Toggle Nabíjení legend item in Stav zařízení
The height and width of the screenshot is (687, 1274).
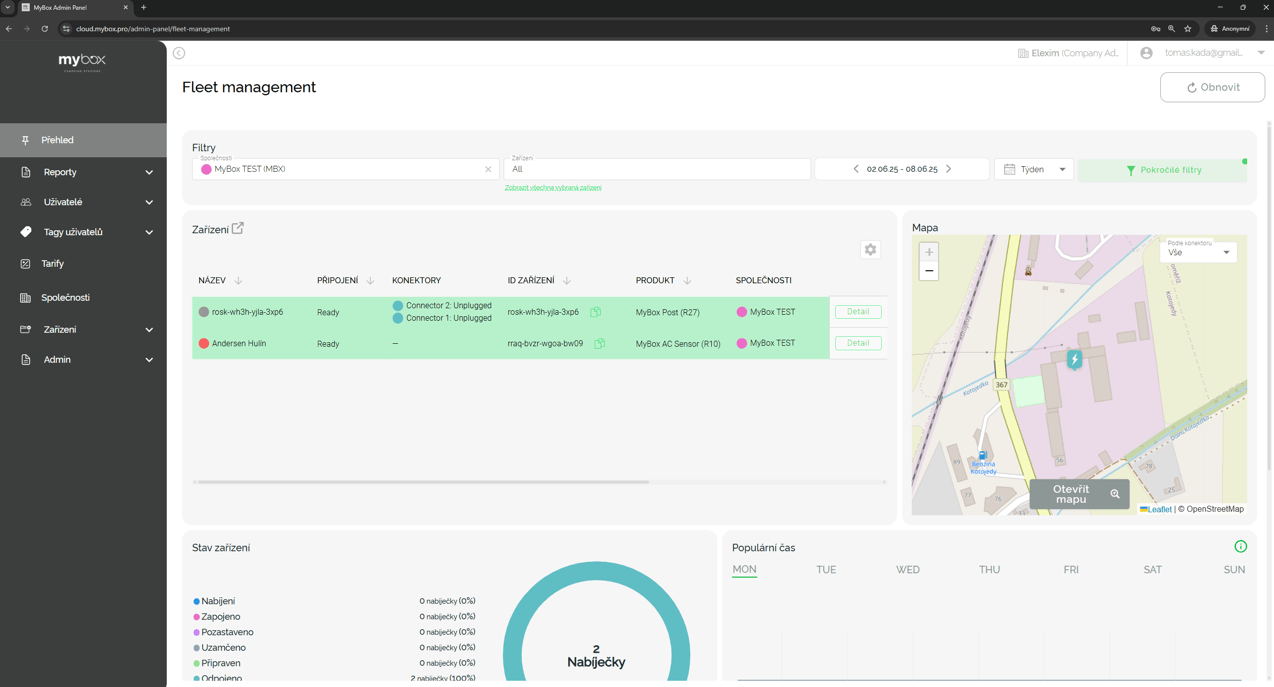pyautogui.click(x=215, y=601)
